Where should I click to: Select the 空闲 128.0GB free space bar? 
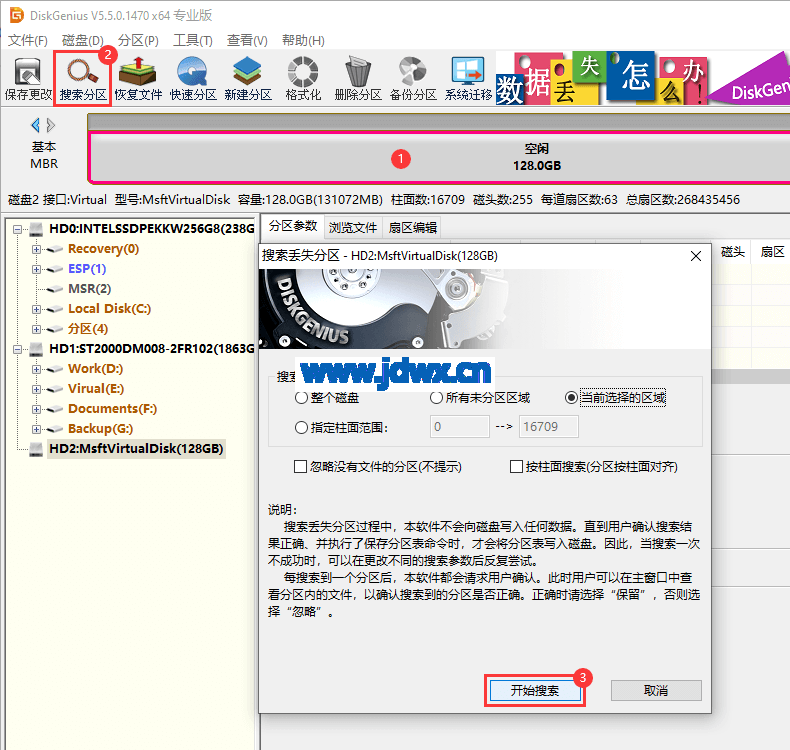tap(439, 157)
